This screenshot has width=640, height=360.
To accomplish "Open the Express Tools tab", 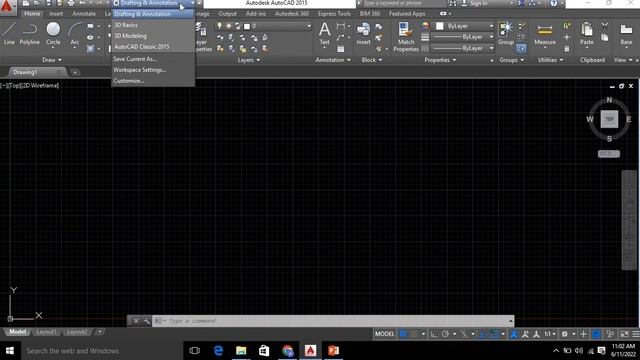I will point(334,13).
